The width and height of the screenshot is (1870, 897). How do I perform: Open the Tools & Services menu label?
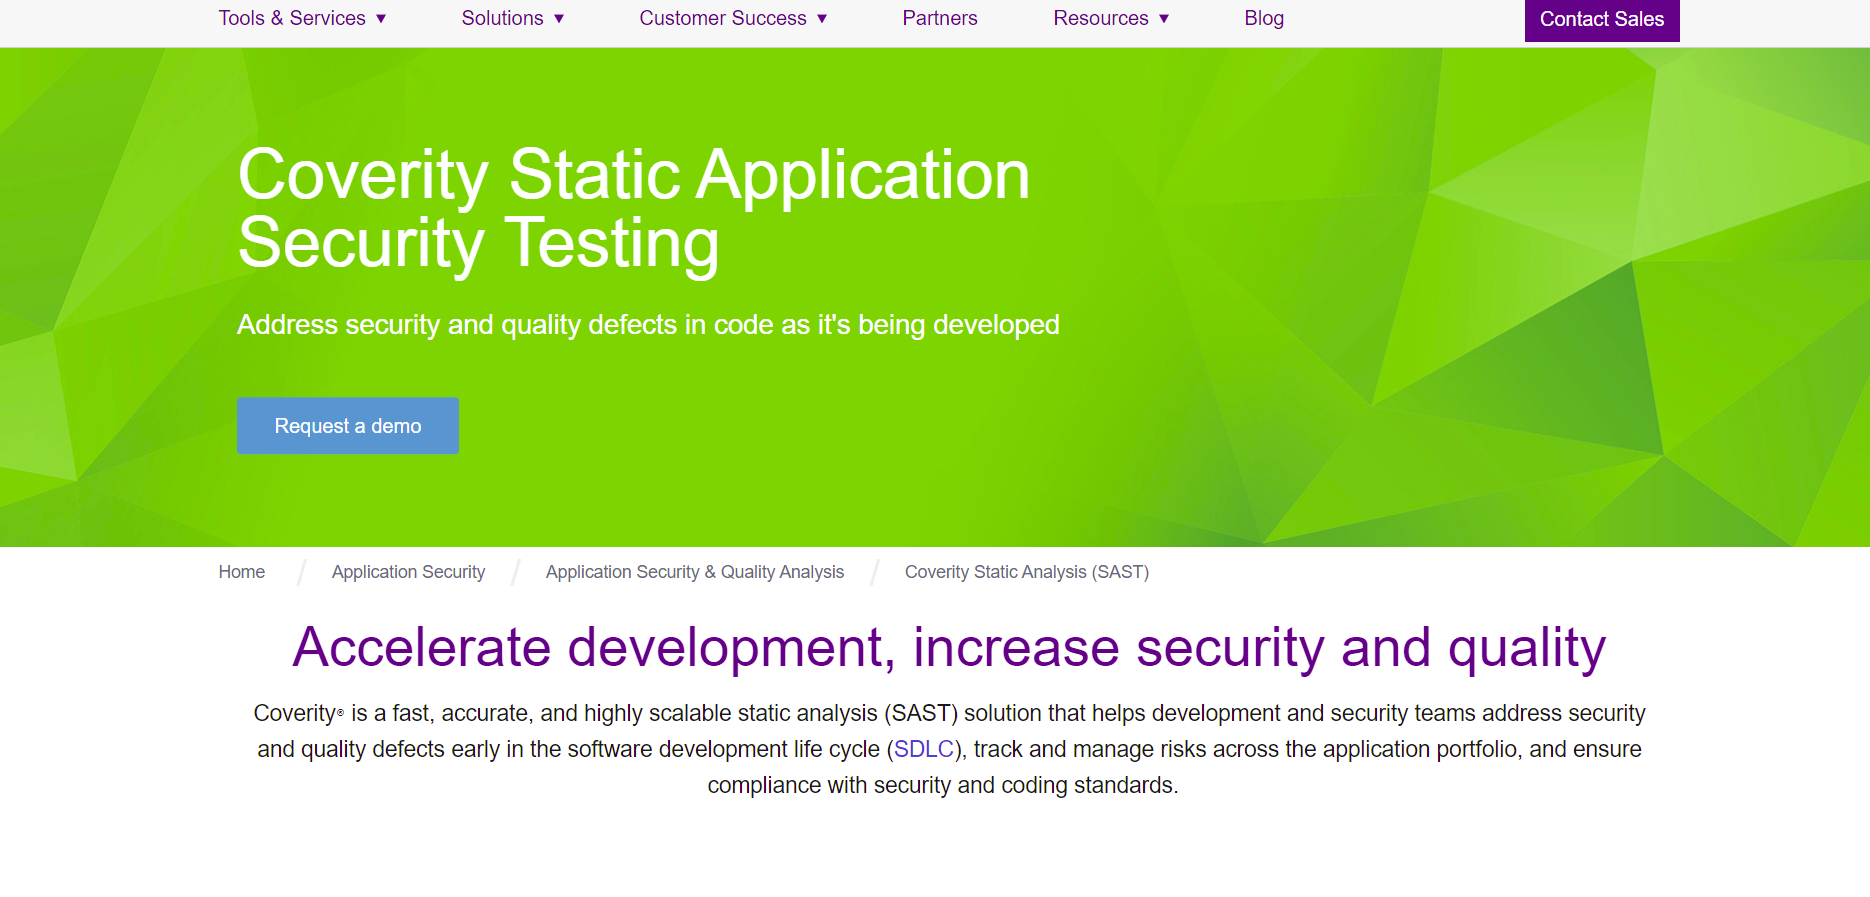coord(292,19)
